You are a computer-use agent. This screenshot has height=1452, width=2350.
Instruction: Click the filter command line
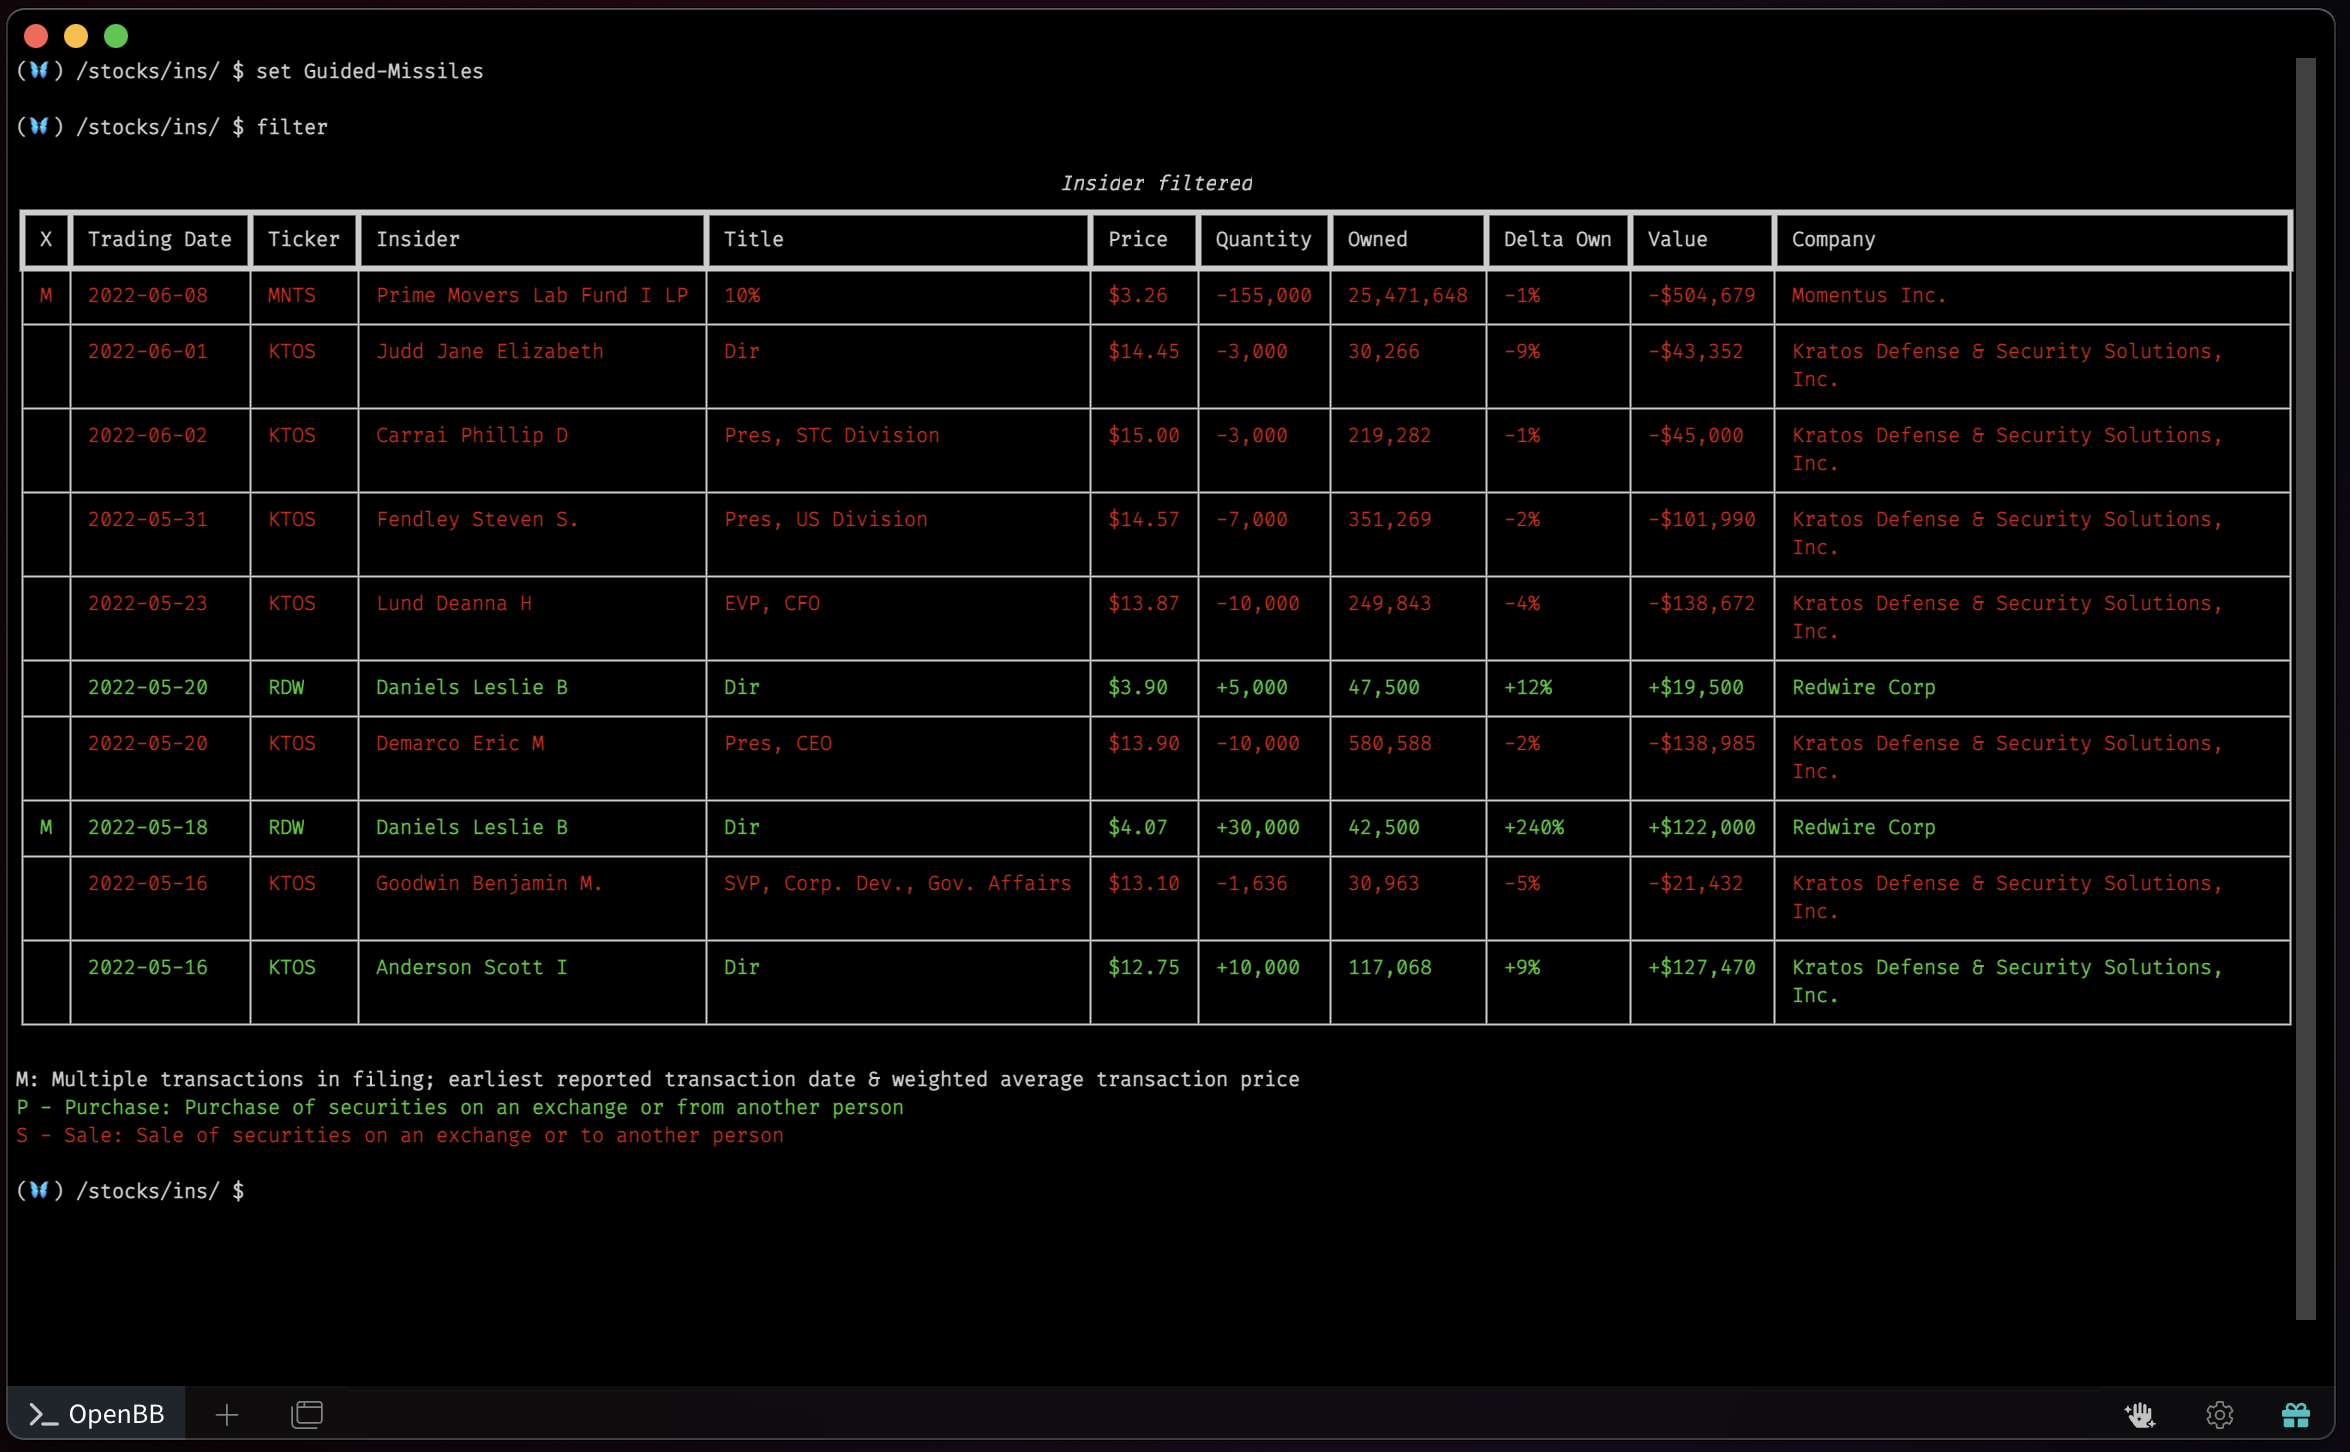coord(172,127)
